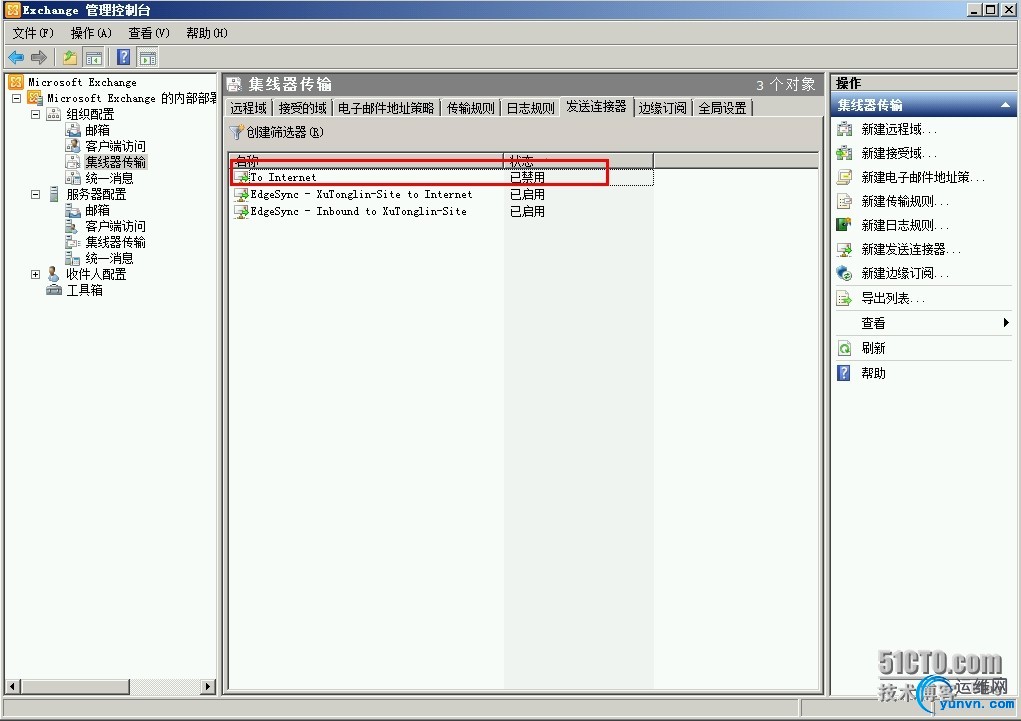Click the 客户端访问 icon under 组织配置

[x=73, y=146]
